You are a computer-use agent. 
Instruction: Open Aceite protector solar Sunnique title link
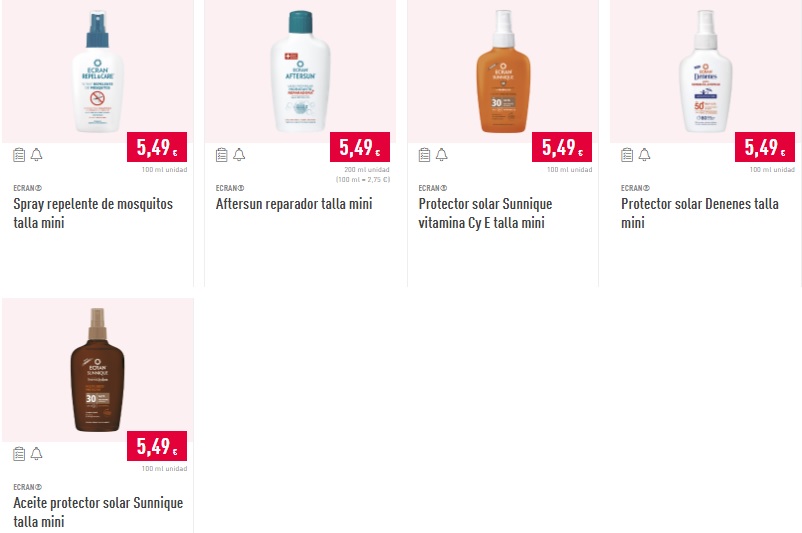[98, 512]
